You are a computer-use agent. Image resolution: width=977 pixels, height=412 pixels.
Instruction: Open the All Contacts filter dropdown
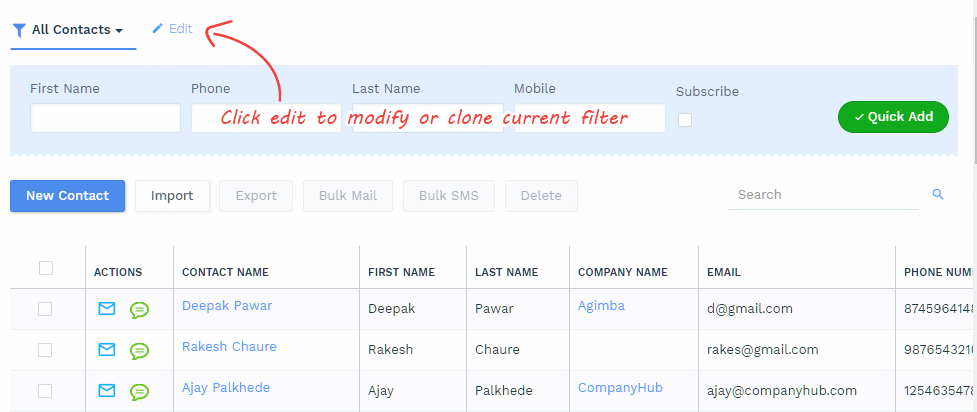(73, 30)
